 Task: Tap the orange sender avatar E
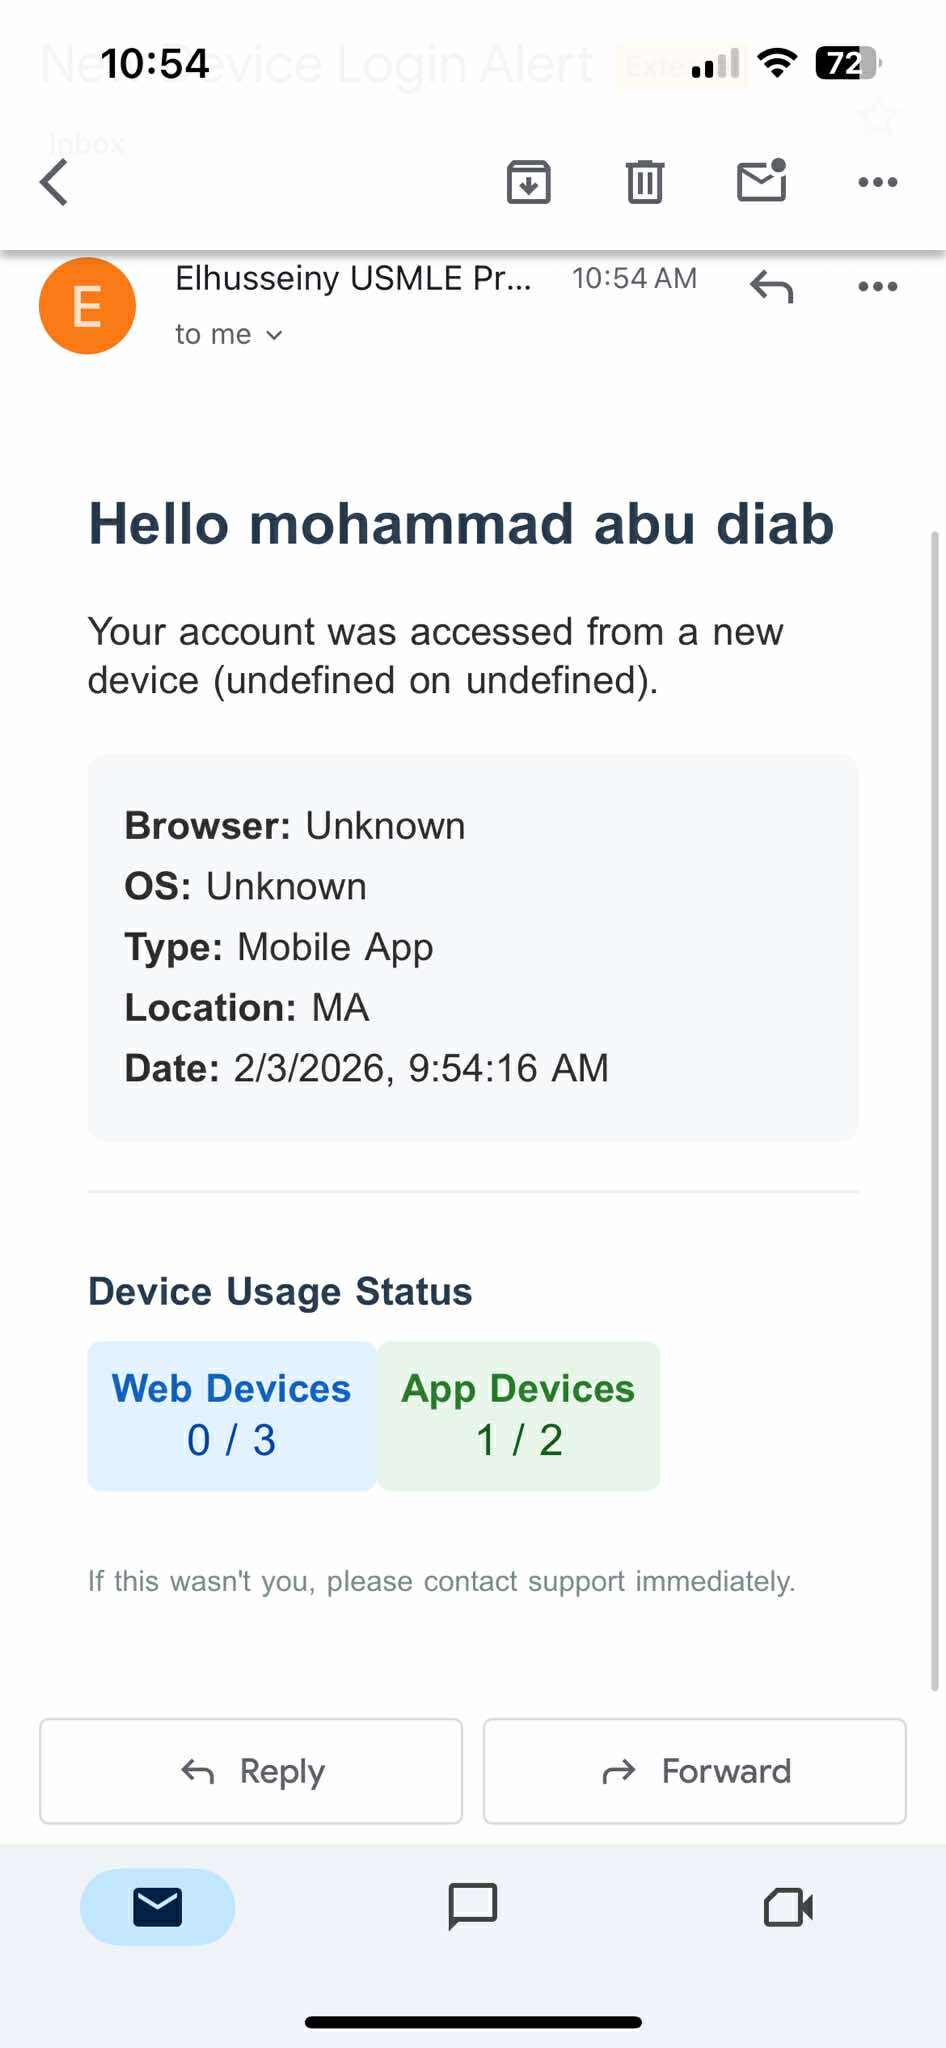[87, 306]
